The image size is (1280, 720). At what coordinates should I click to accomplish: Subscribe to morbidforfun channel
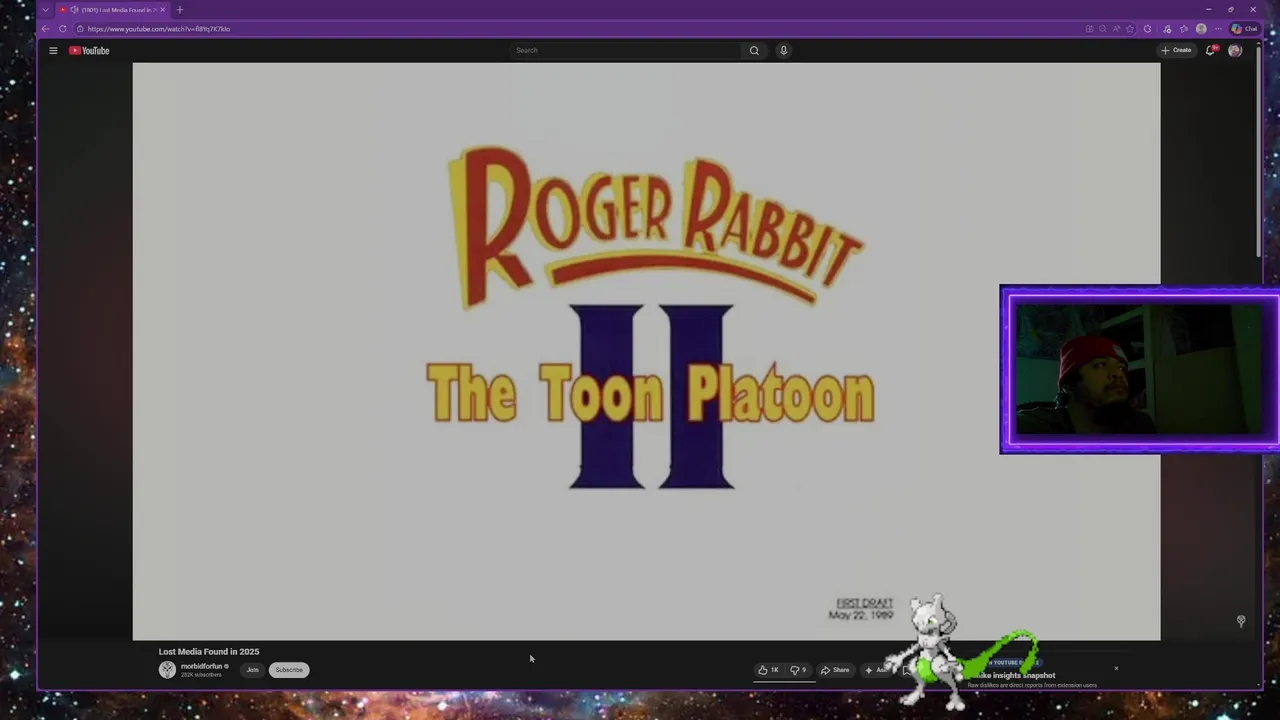point(289,670)
